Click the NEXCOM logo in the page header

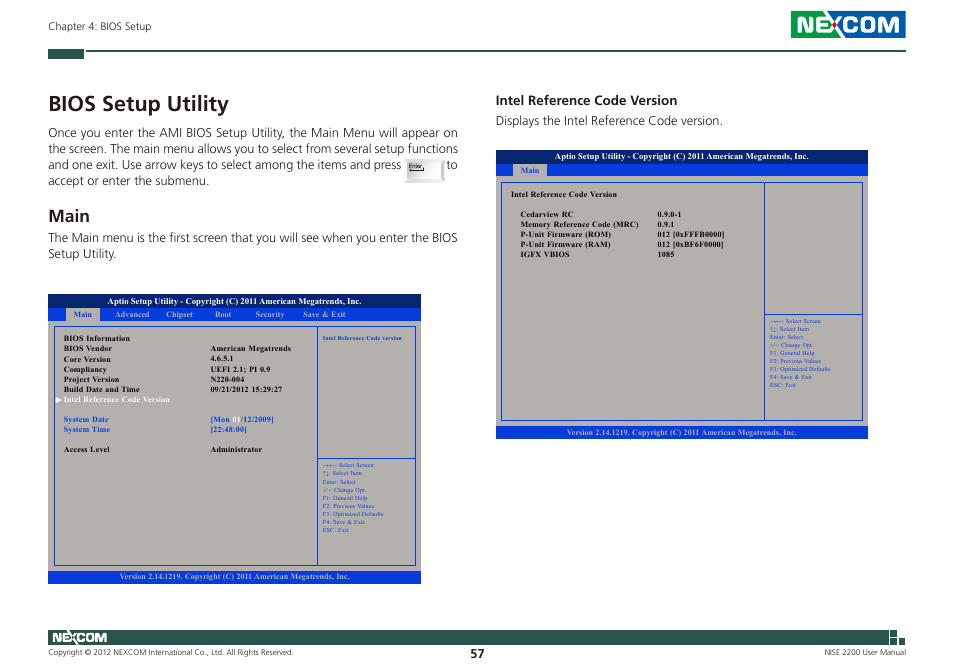click(x=848, y=24)
